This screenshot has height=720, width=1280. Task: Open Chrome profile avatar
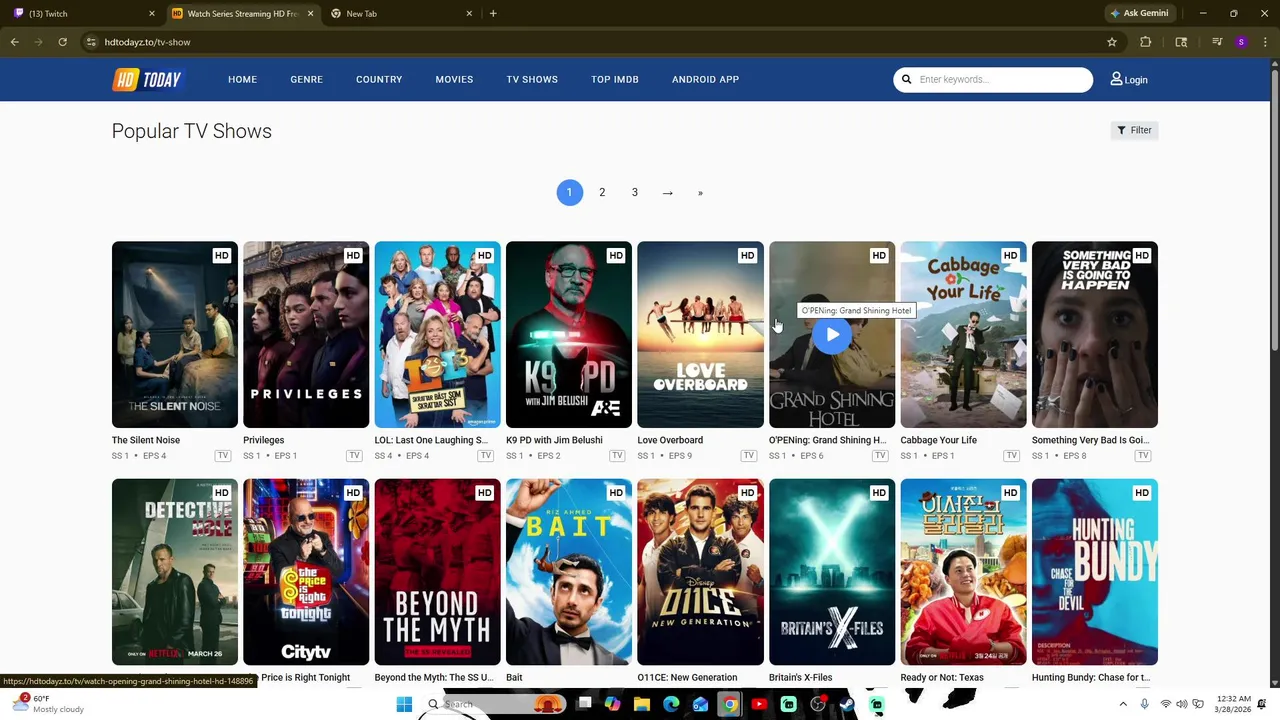click(x=1241, y=42)
